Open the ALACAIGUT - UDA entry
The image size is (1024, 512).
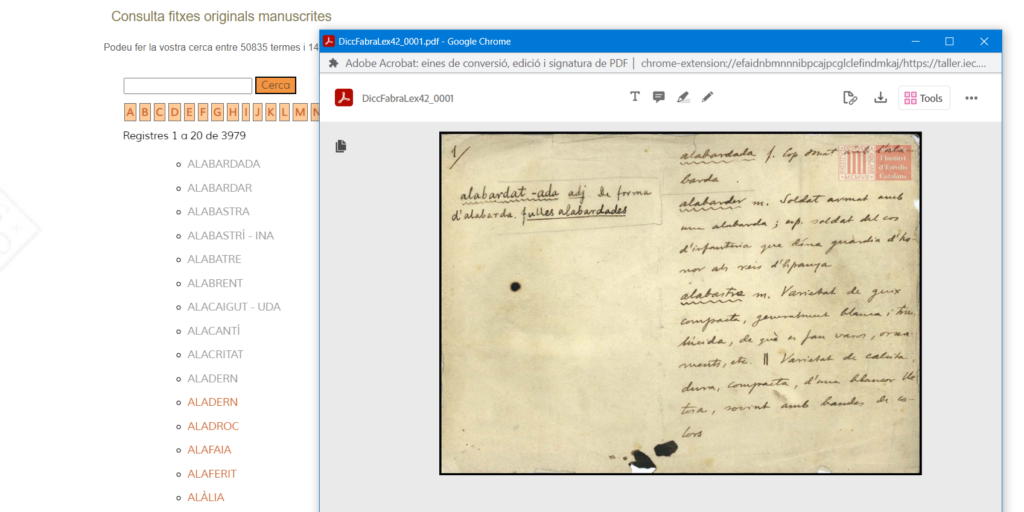point(234,307)
